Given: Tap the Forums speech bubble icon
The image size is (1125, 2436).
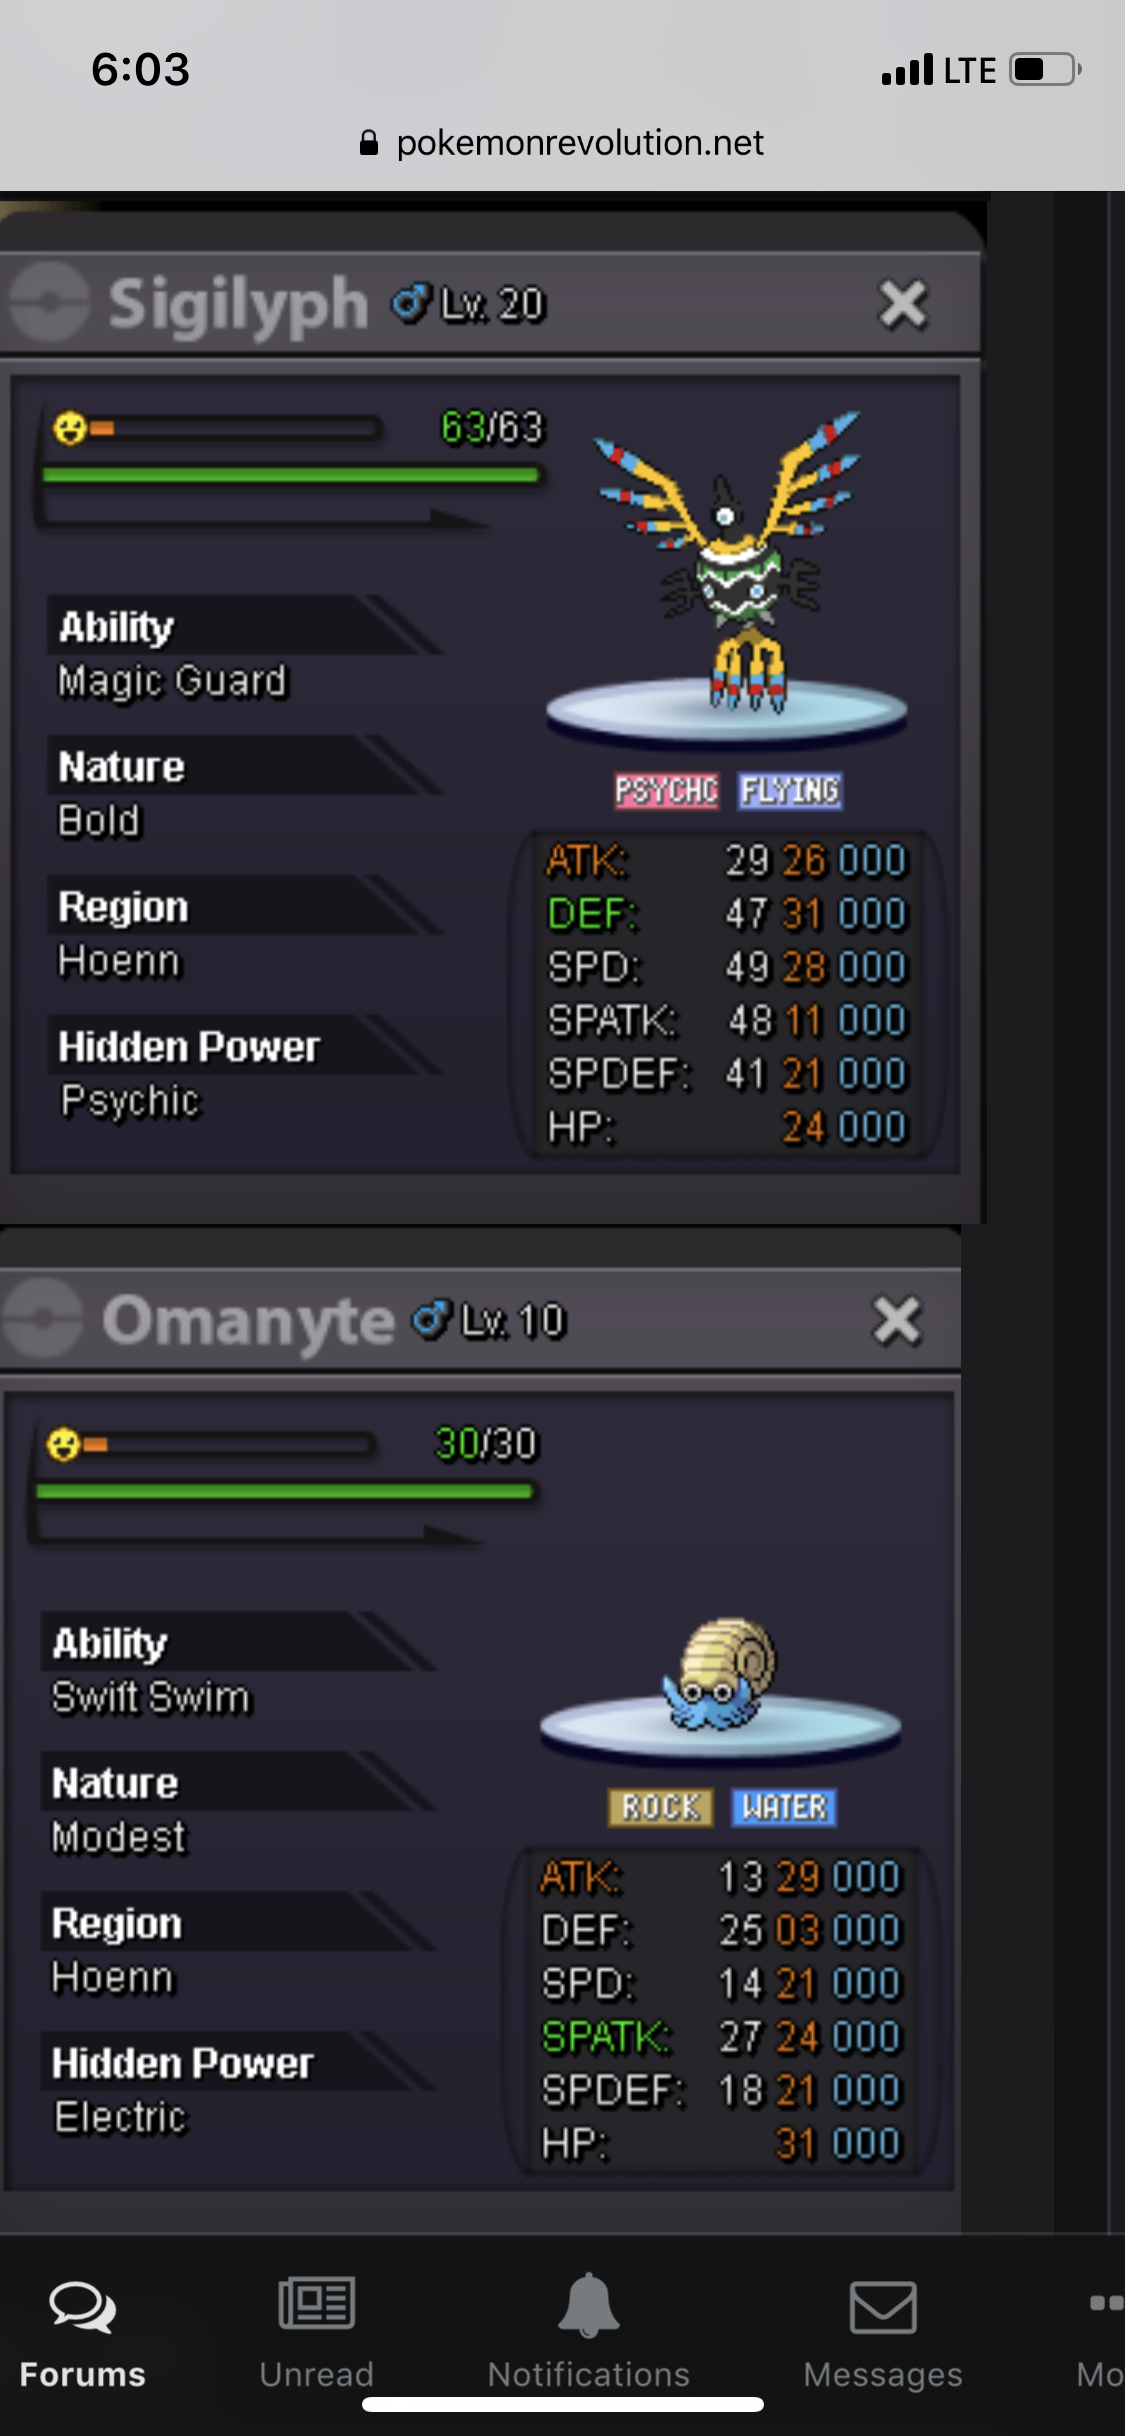Looking at the screenshot, I should pyautogui.click(x=83, y=2306).
